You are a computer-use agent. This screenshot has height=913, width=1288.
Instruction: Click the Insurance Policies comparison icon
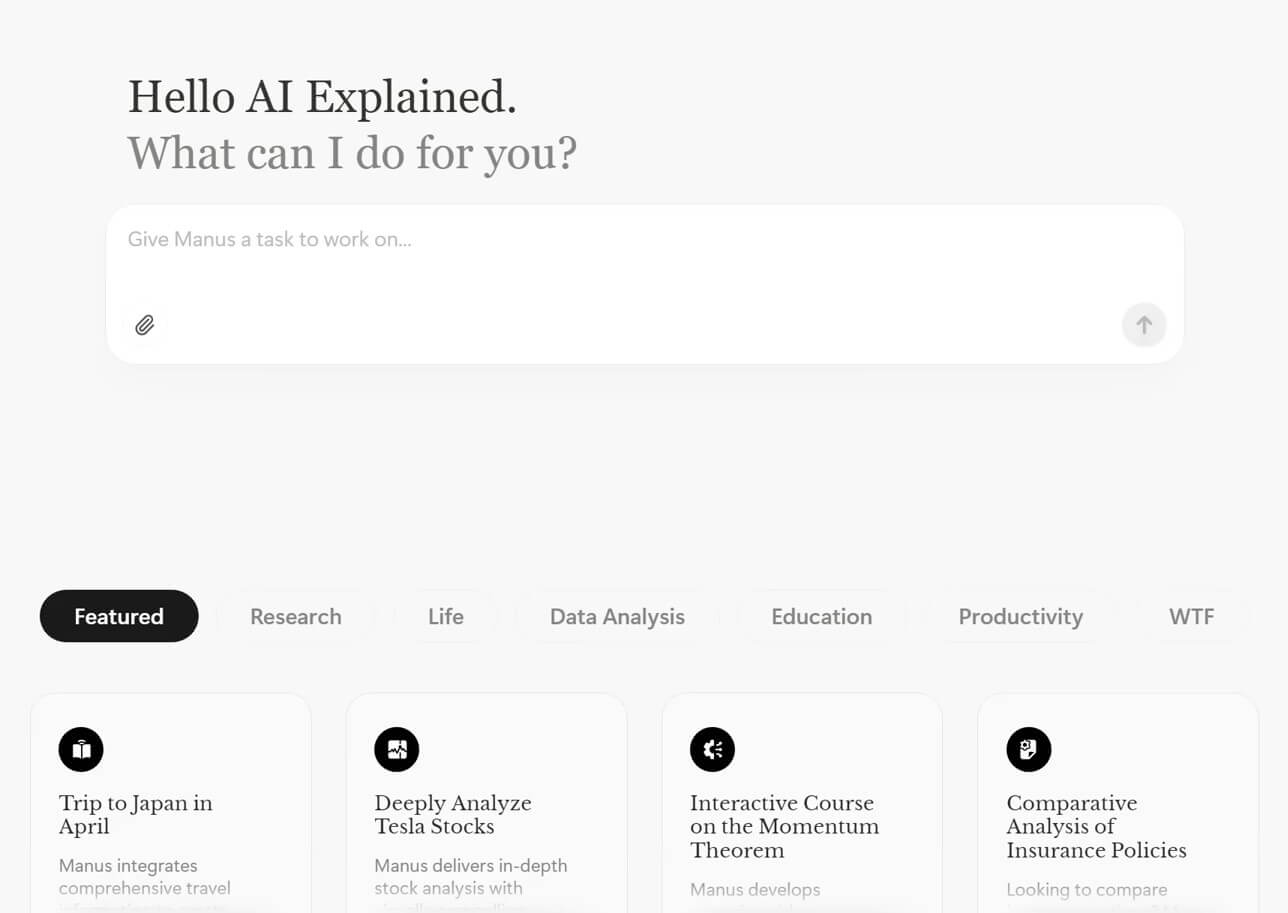click(x=1028, y=749)
